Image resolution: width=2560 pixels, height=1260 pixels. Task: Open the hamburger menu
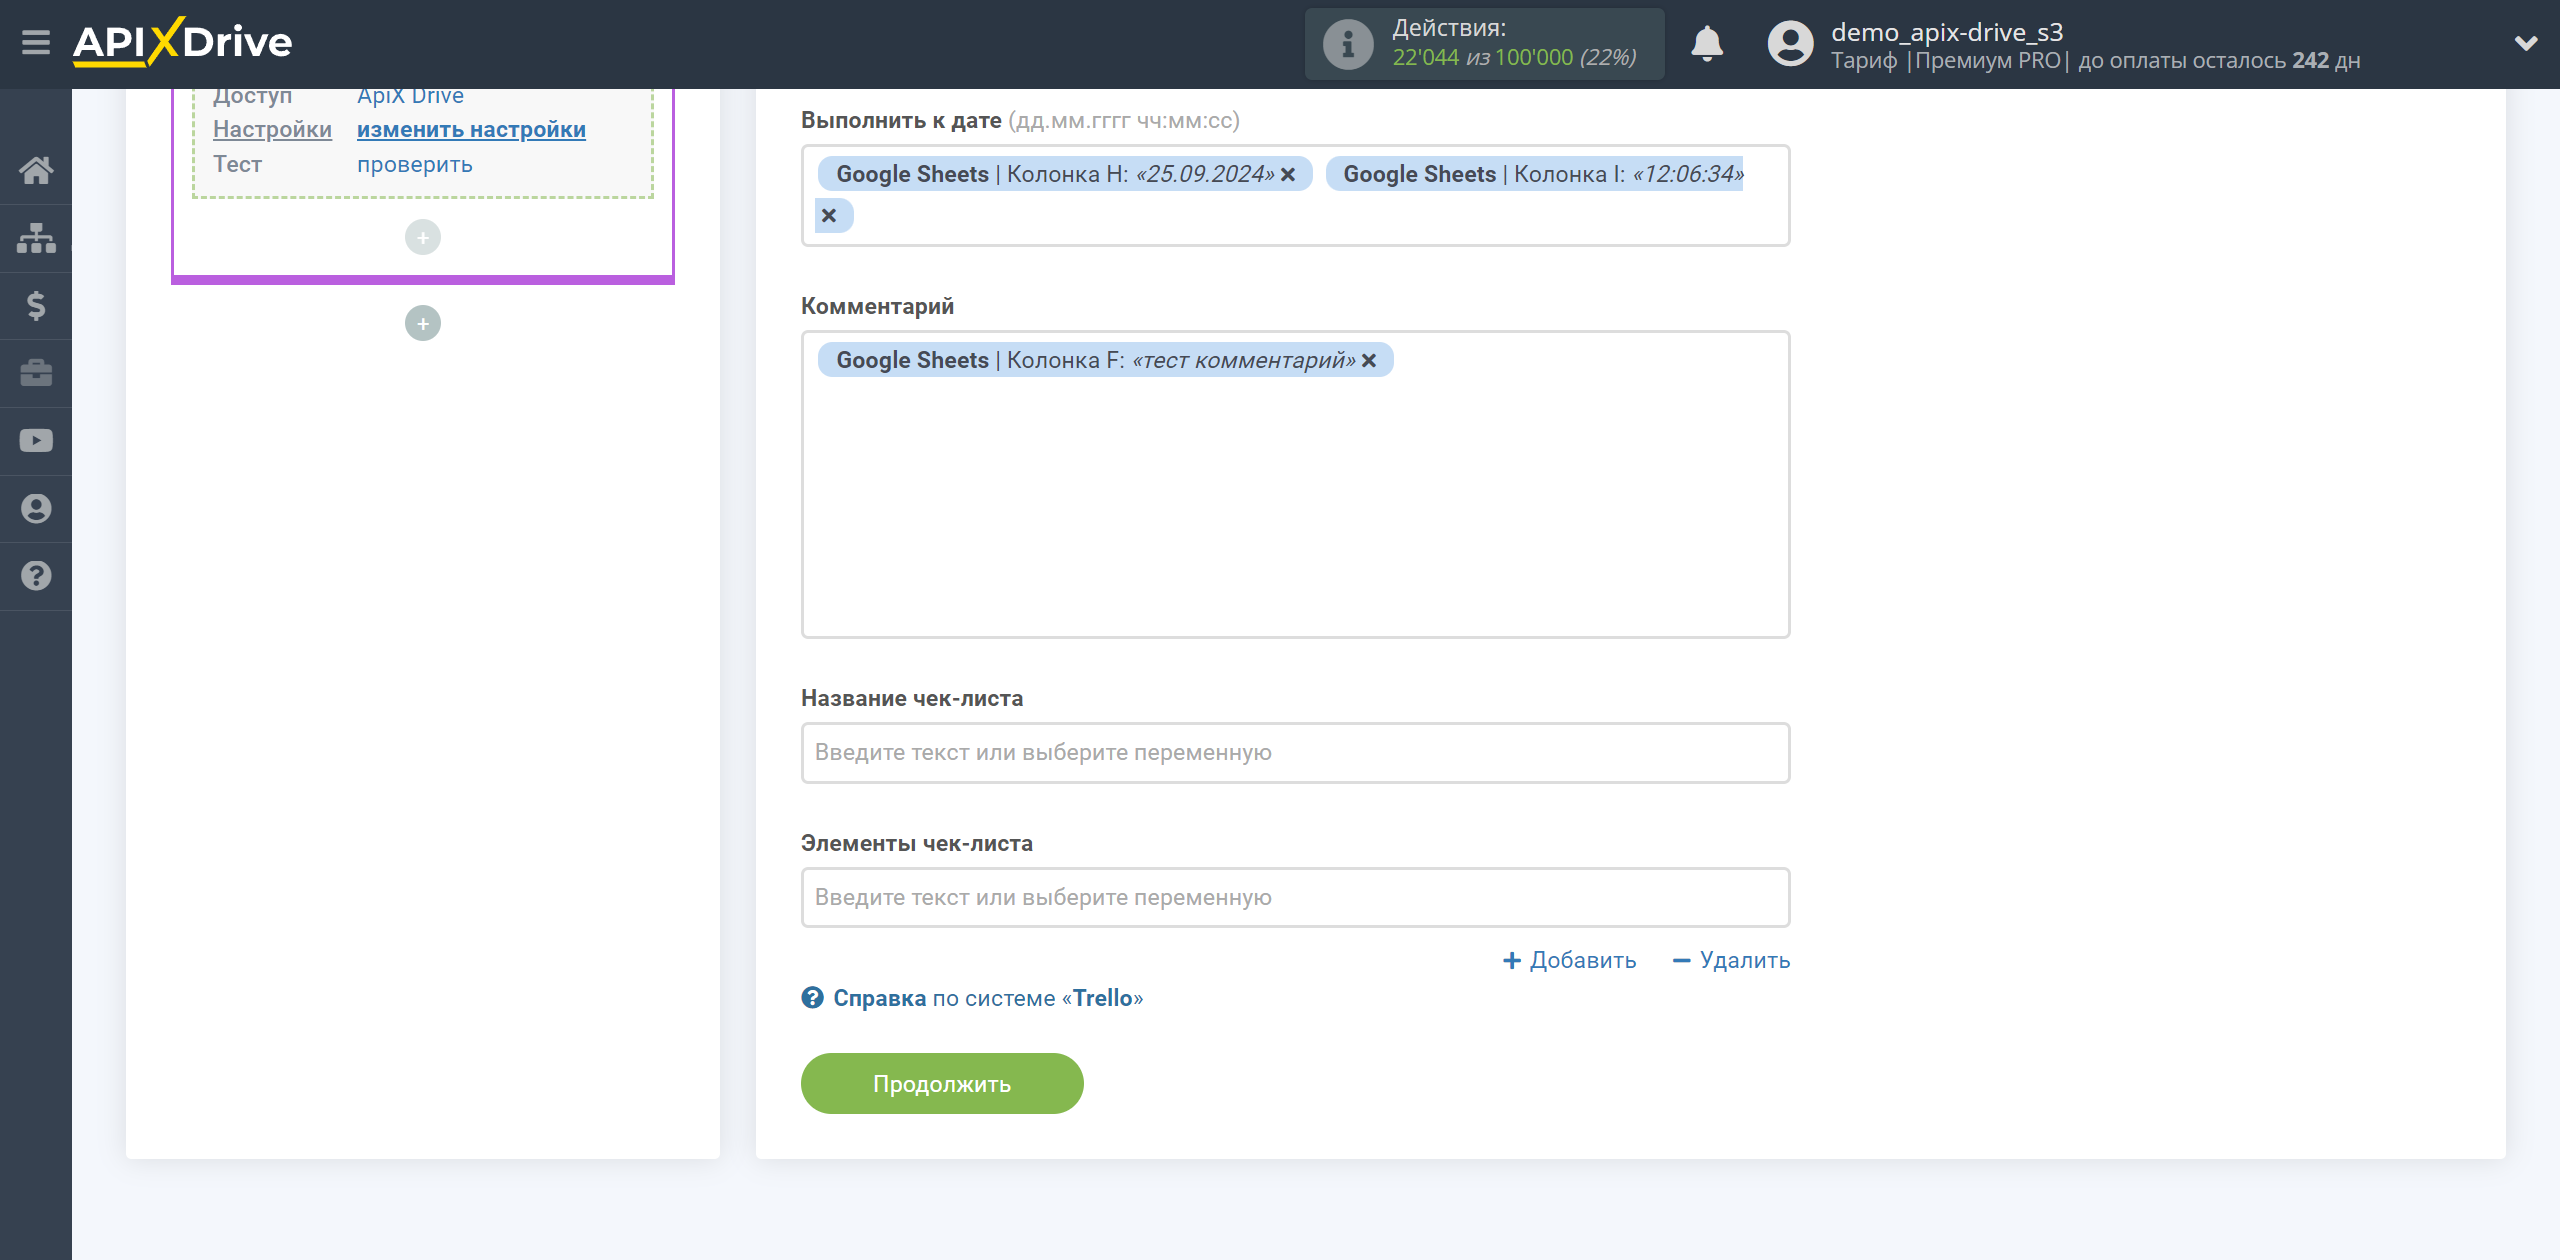click(x=36, y=43)
